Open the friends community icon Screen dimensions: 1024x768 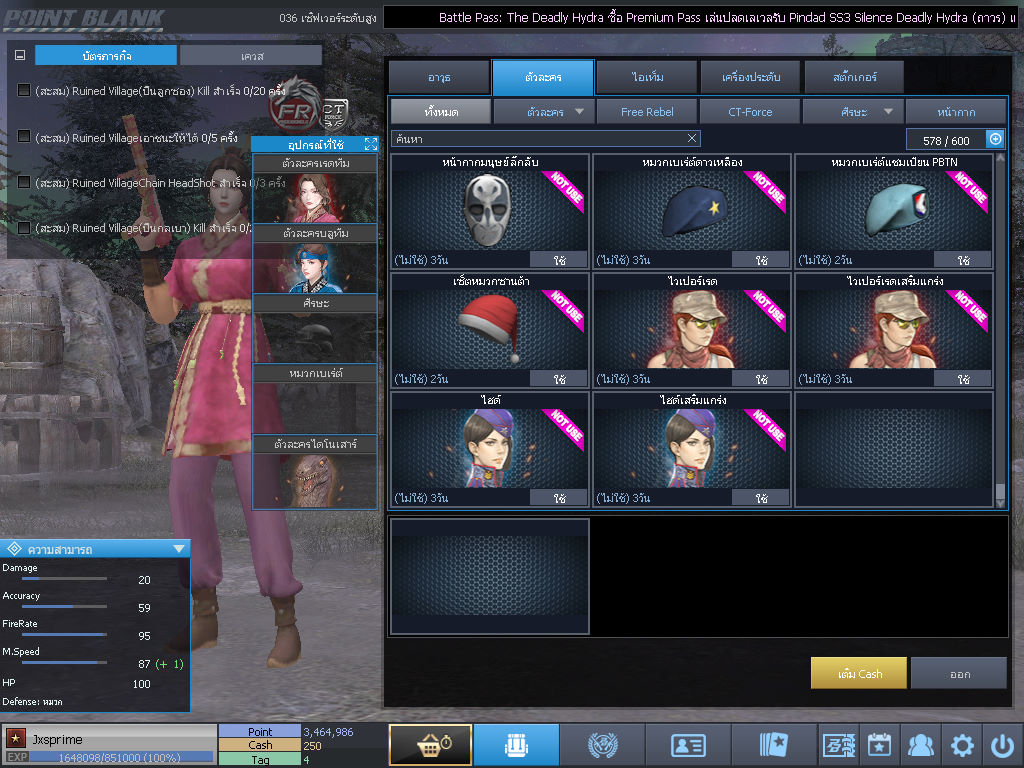coord(921,744)
